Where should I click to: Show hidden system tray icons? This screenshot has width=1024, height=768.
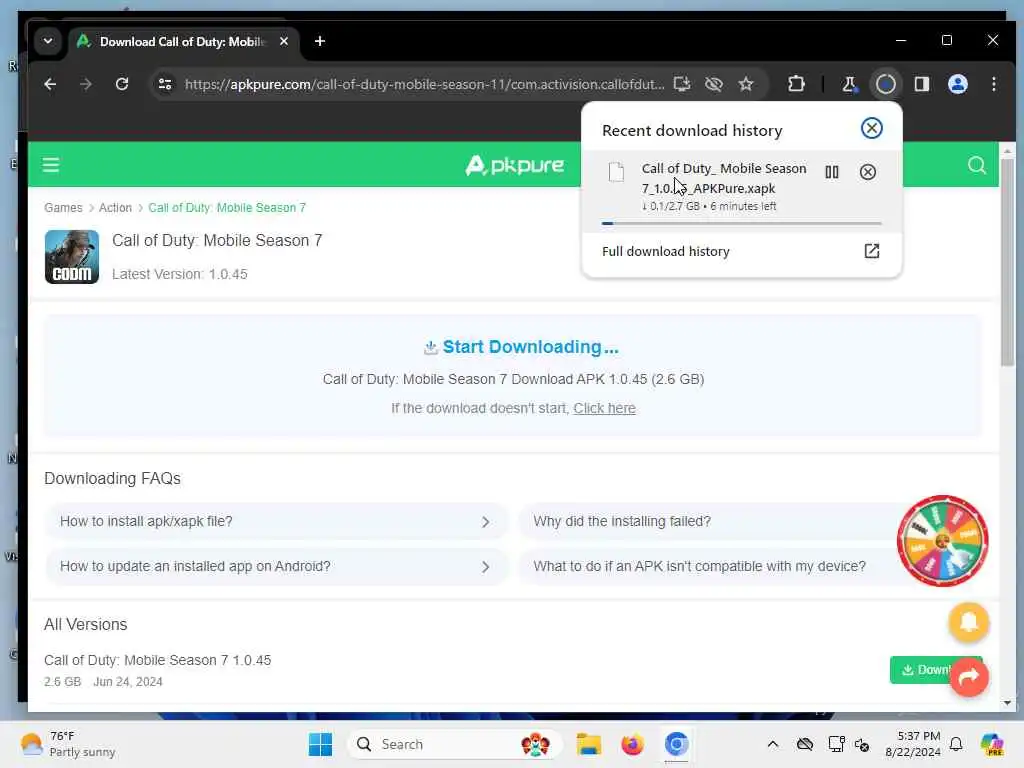(x=773, y=744)
